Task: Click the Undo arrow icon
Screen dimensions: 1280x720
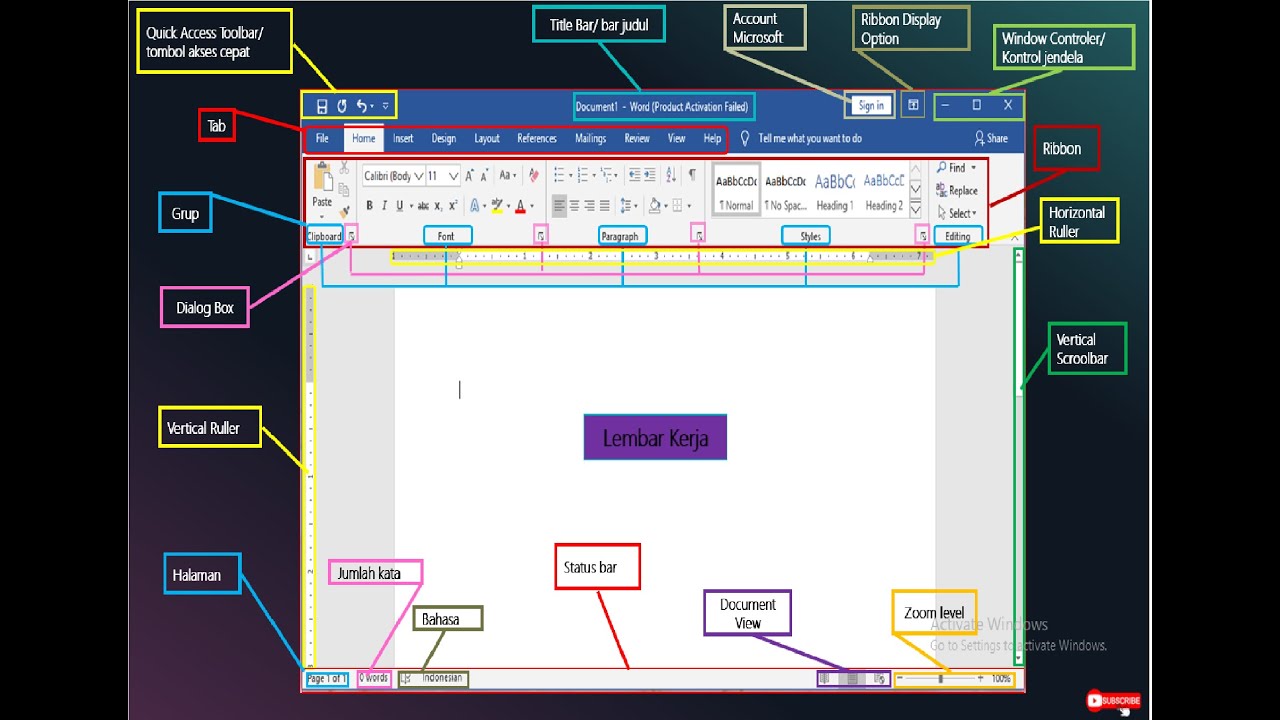Action: click(x=361, y=105)
